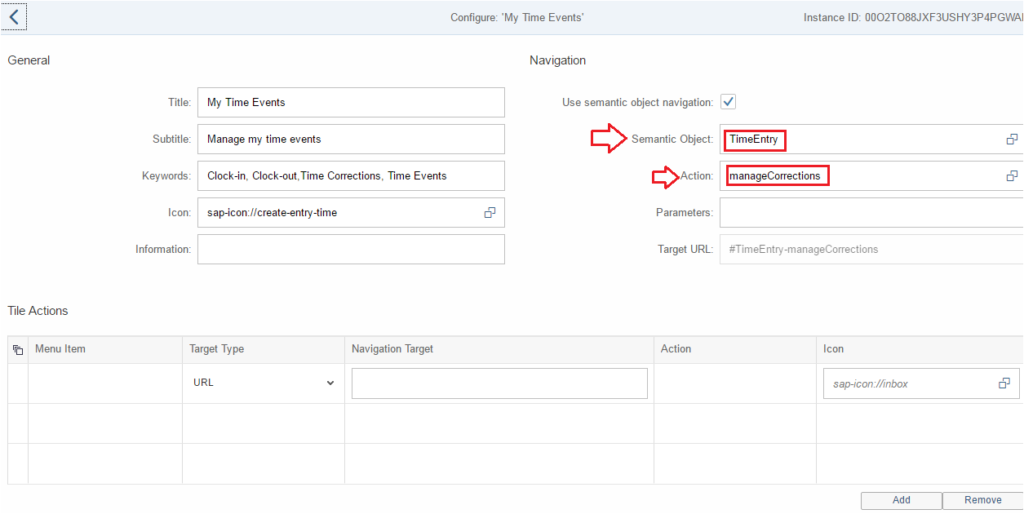The width and height of the screenshot is (1024, 514).
Task: Uncheck Use semantic object navigation checkbox
Action: [728, 103]
